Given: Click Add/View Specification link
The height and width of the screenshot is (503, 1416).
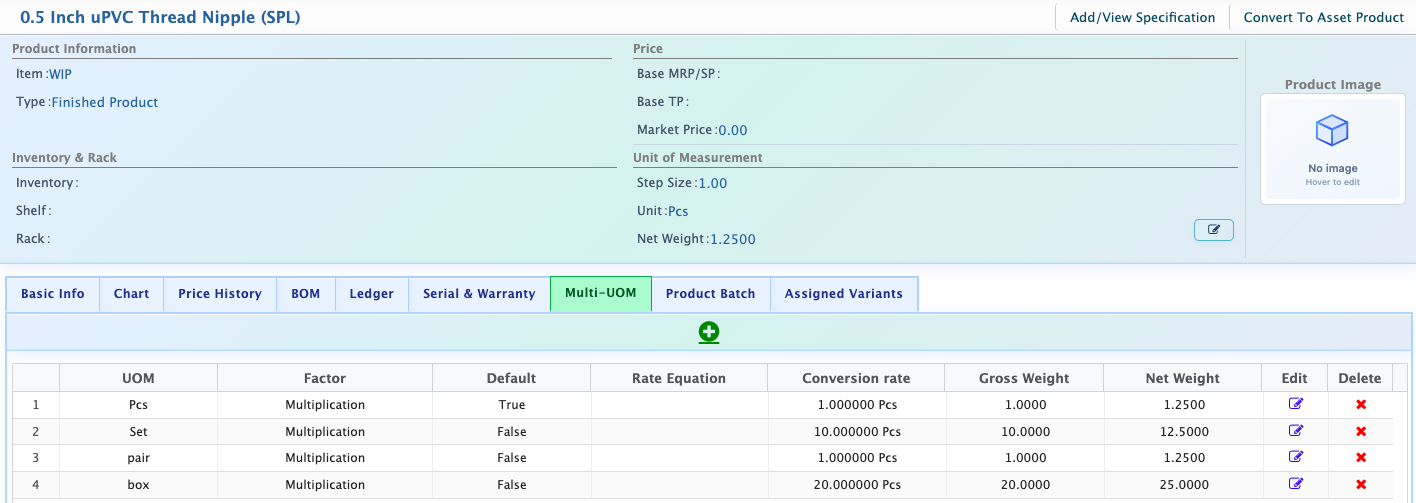Looking at the screenshot, I should pos(1143,17).
